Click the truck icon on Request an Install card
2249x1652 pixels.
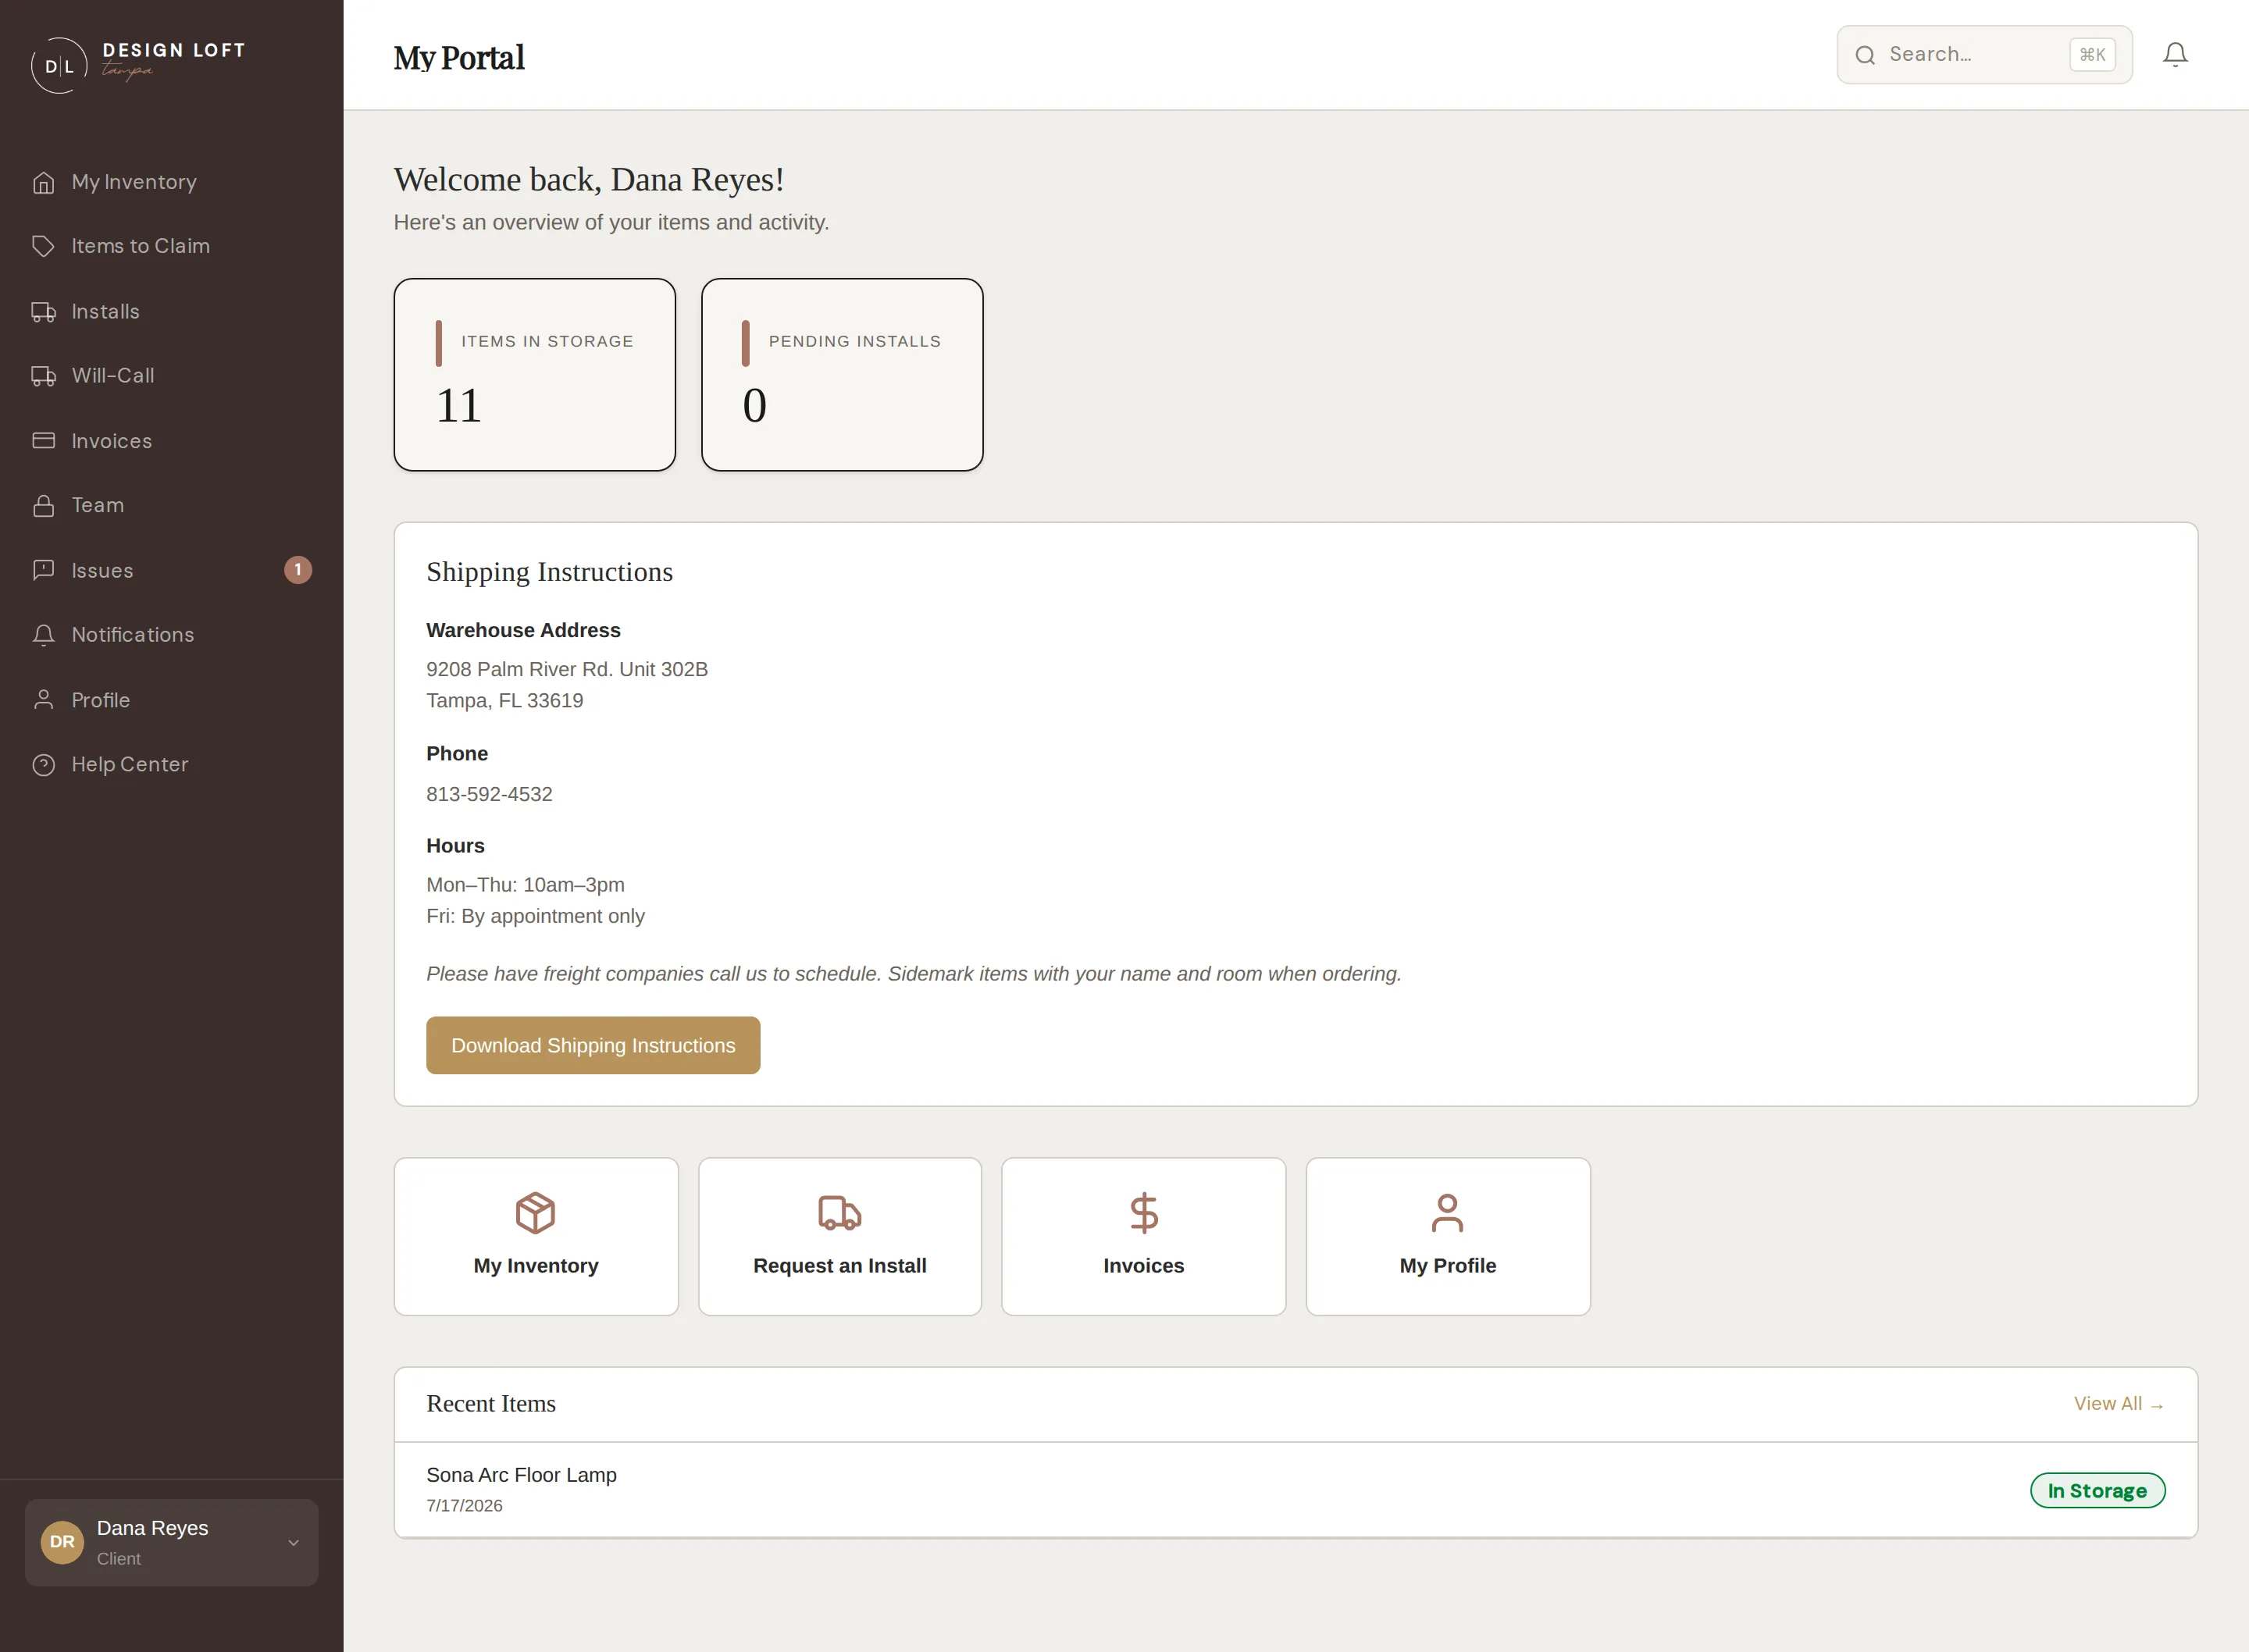[x=839, y=1213]
